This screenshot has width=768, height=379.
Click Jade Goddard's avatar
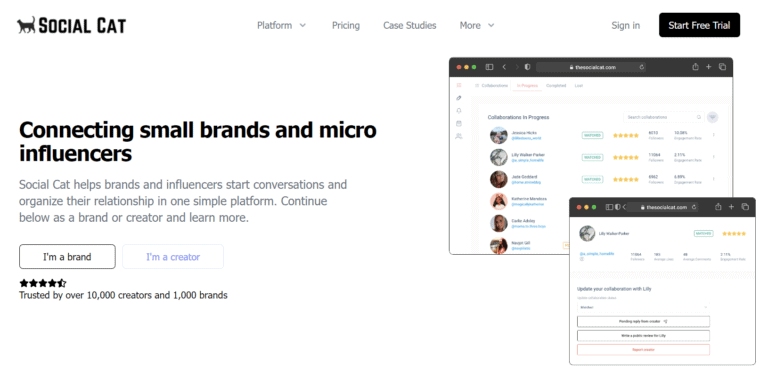click(x=499, y=179)
